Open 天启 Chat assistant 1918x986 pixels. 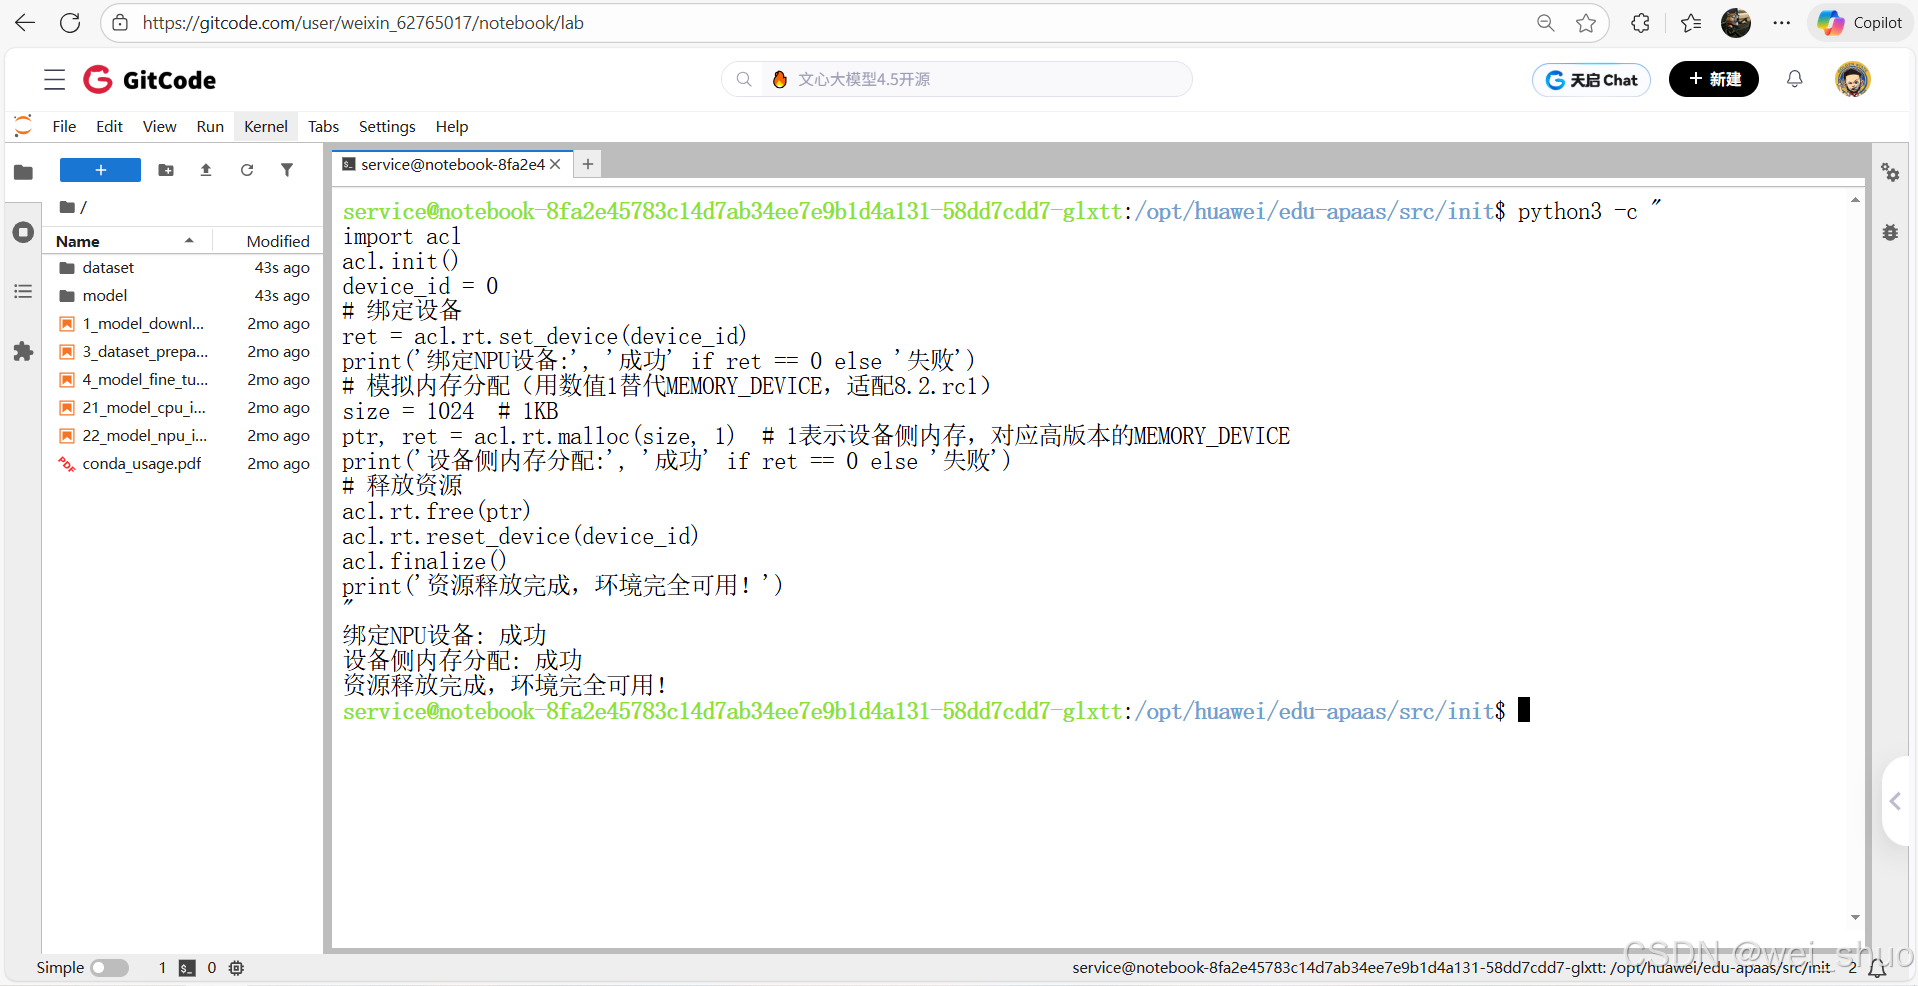click(x=1591, y=79)
